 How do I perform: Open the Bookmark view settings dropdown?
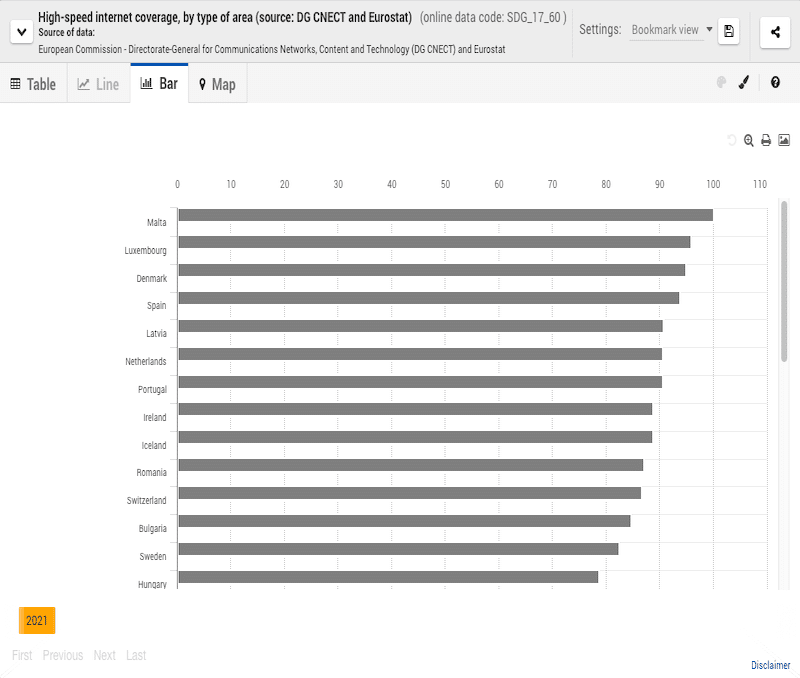click(669, 30)
